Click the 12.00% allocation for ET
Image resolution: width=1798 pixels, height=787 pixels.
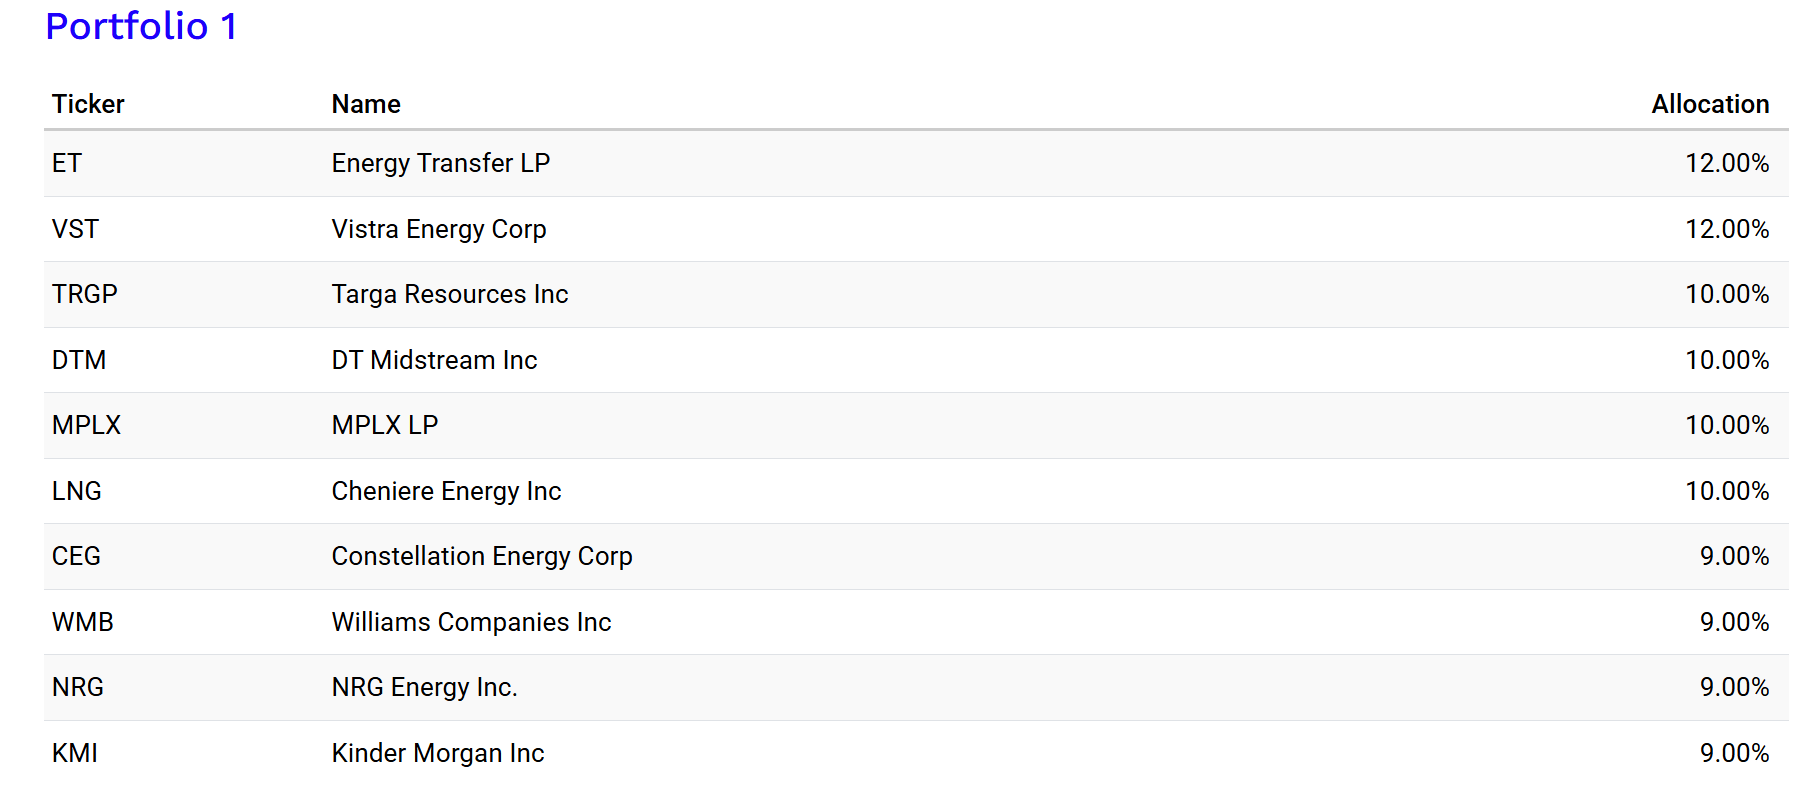pyautogui.click(x=1726, y=163)
